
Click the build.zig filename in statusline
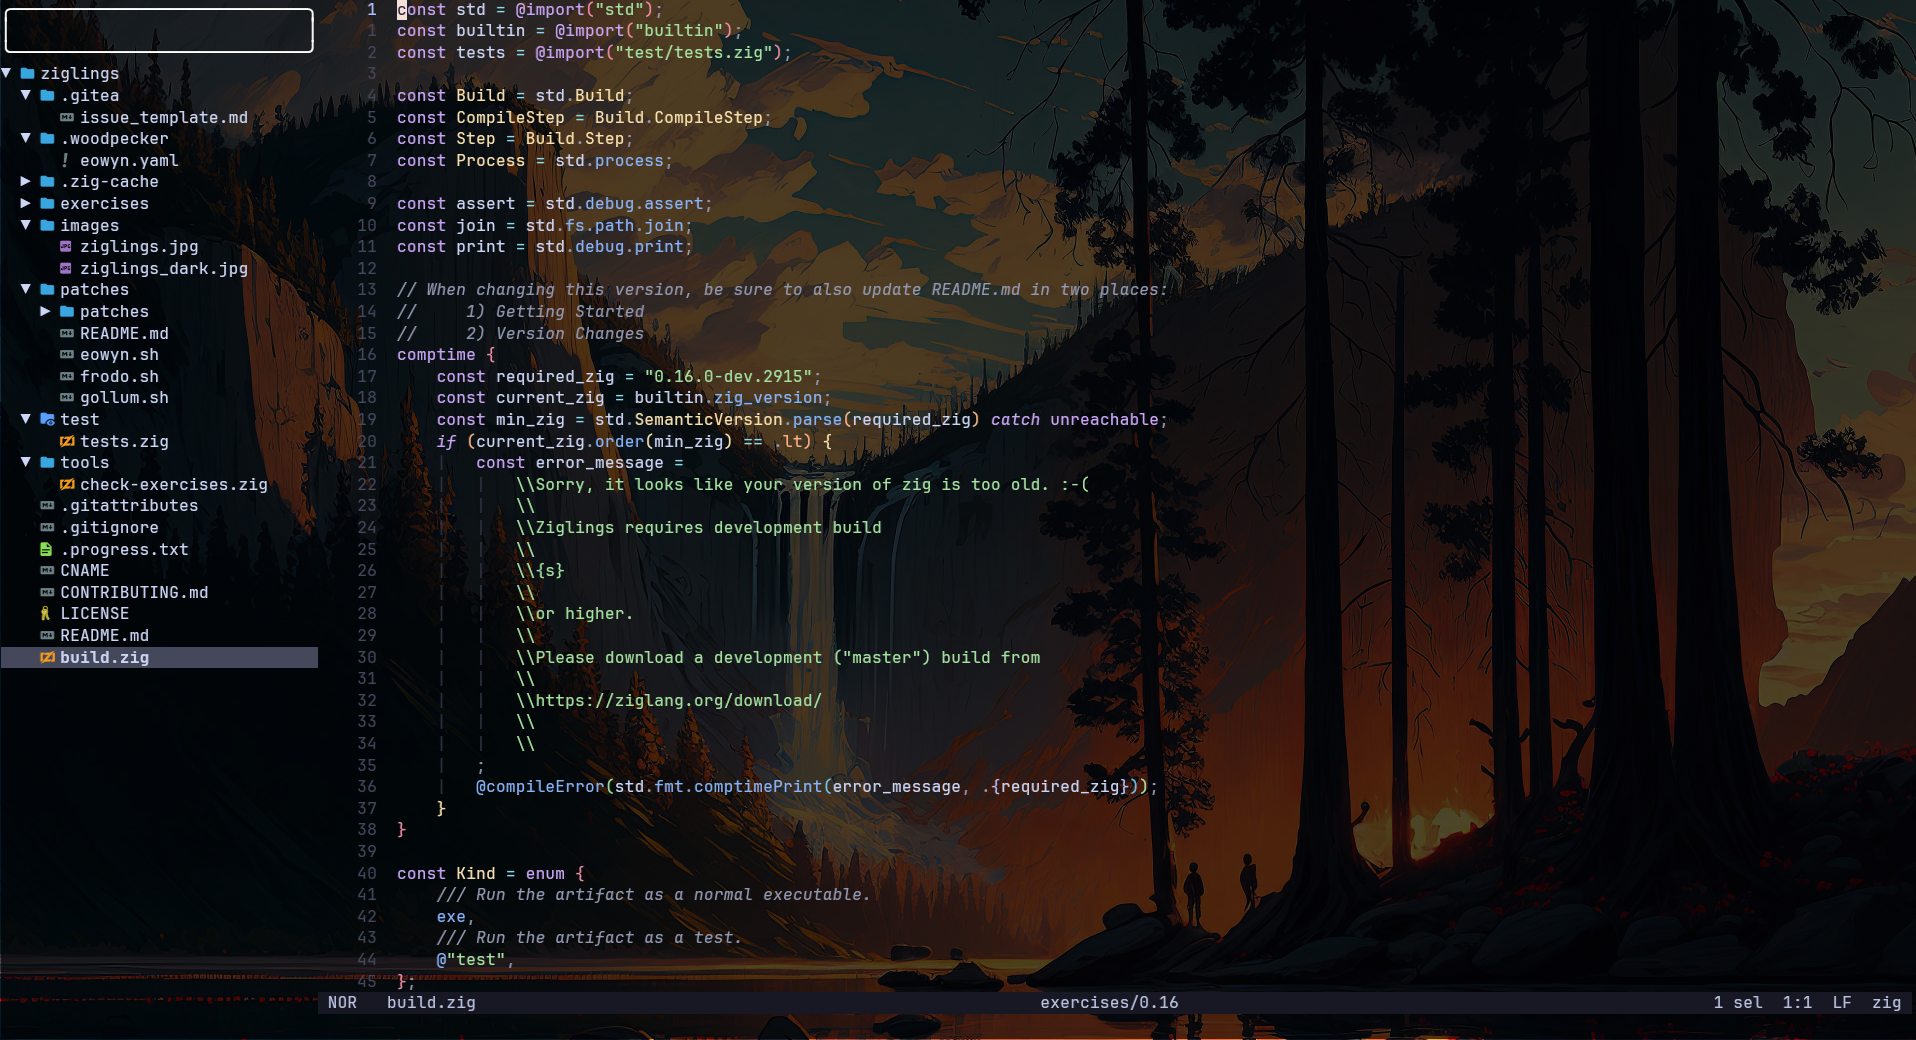click(431, 1002)
